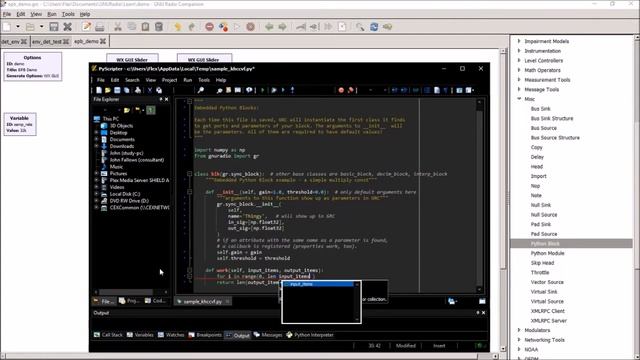Screen dimensions: 640x360
Task: Click the Debug play icon in PyScripter toolbar
Action: (274, 90)
